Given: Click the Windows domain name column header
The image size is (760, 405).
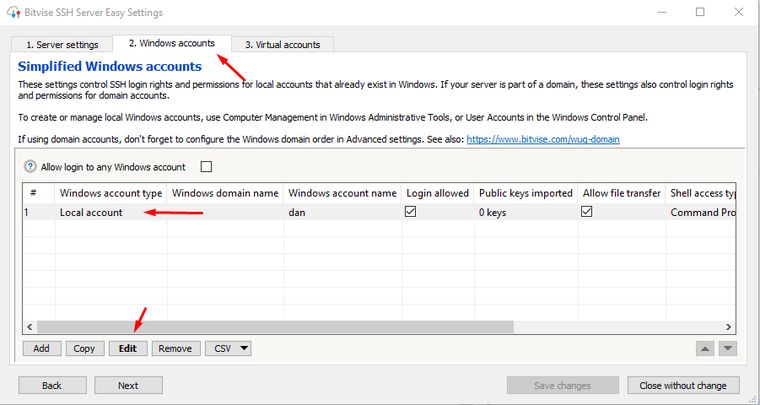Looking at the screenshot, I should (x=225, y=193).
